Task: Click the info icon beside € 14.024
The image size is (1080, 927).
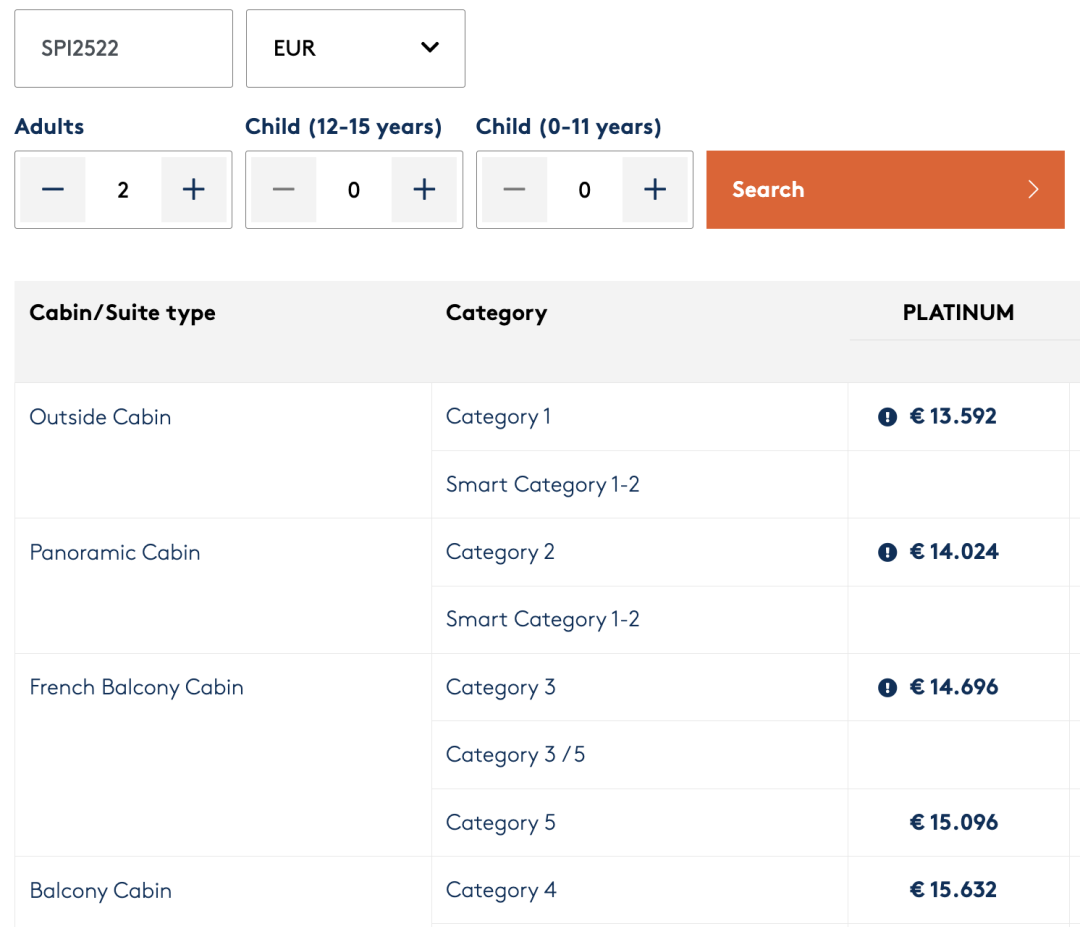Action: [x=887, y=552]
